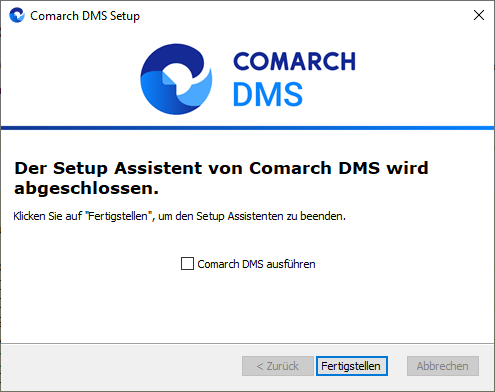Click the Comarch DMS ausführen label text
The image size is (495, 392).
point(256,264)
